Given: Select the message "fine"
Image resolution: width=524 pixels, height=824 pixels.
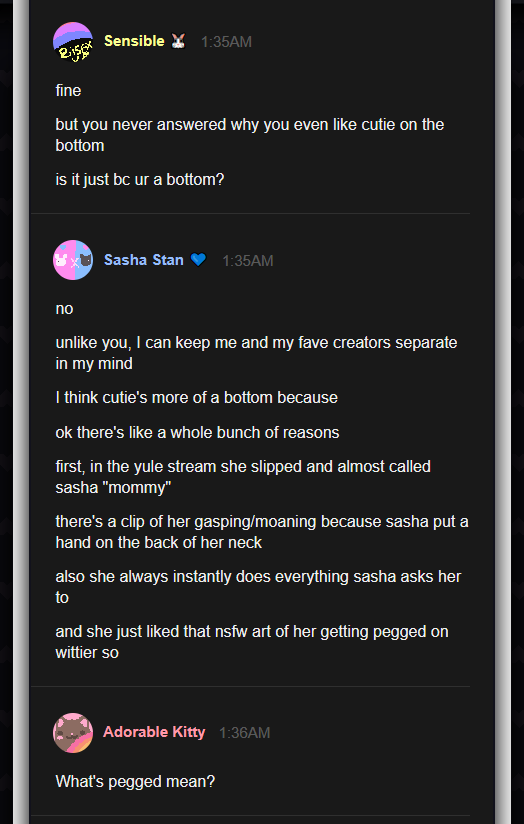Looking at the screenshot, I should tap(68, 90).
